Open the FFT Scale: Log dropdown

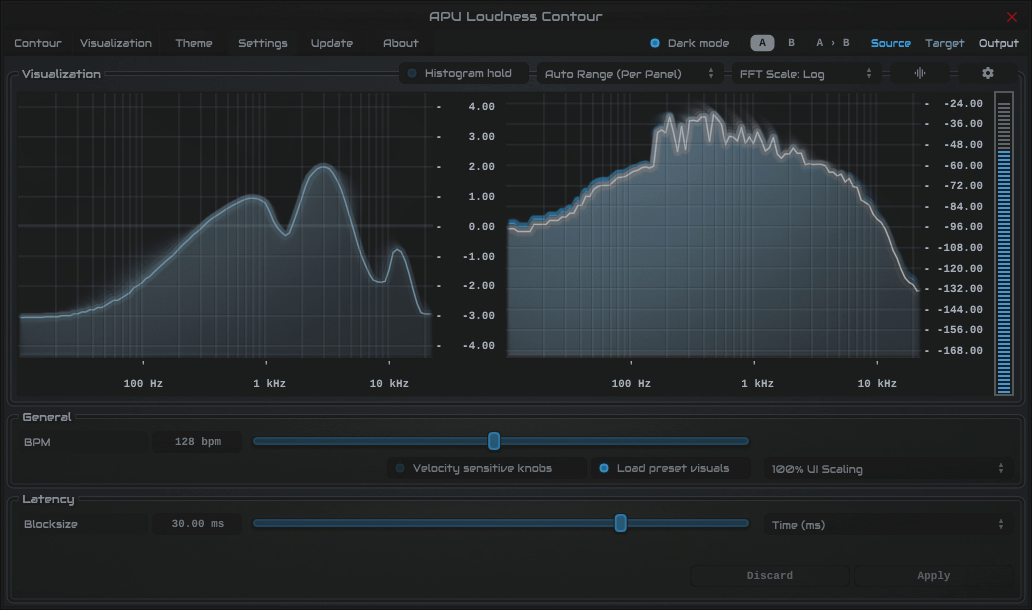coord(806,74)
